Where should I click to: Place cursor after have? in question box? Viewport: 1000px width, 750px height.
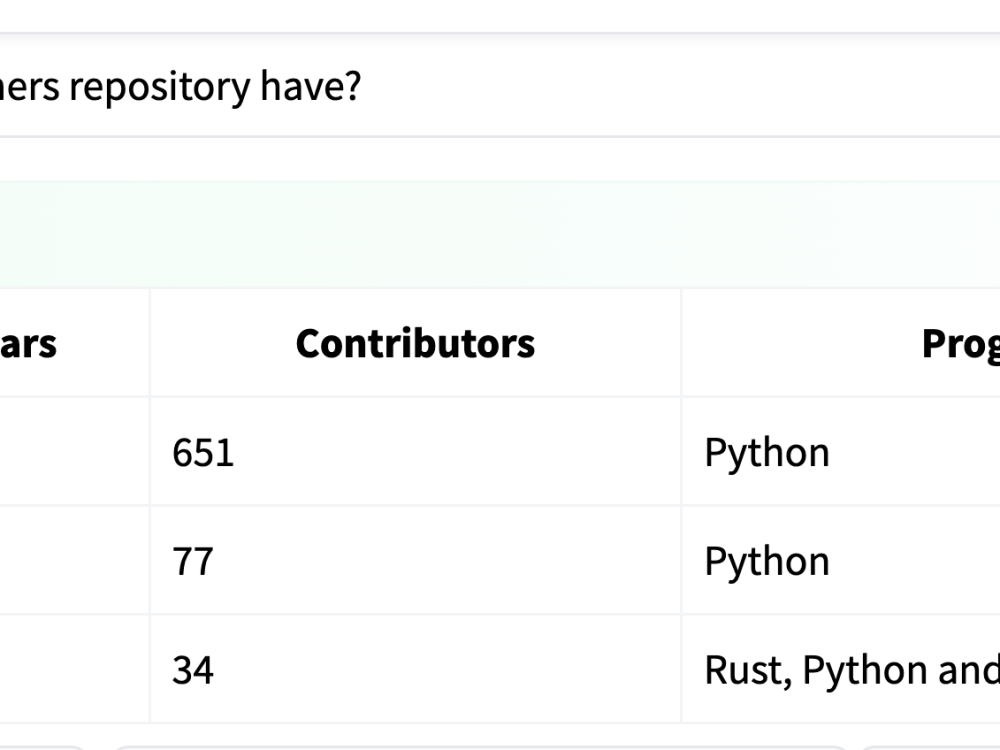click(x=362, y=85)
